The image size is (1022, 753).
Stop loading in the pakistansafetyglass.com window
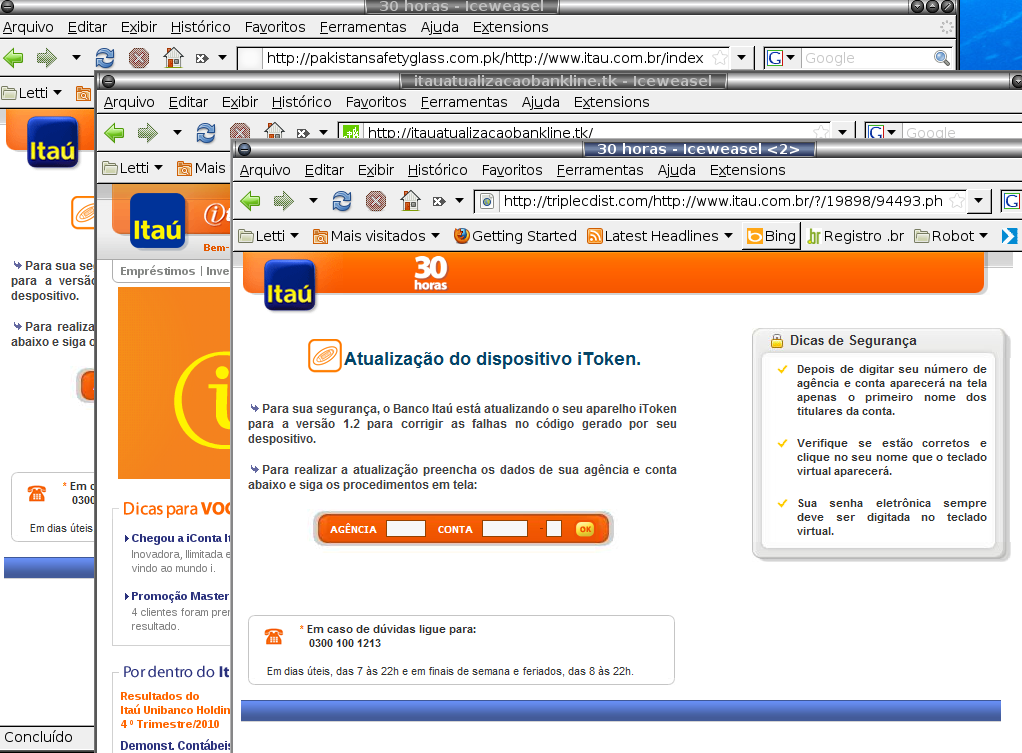point(138,58)
